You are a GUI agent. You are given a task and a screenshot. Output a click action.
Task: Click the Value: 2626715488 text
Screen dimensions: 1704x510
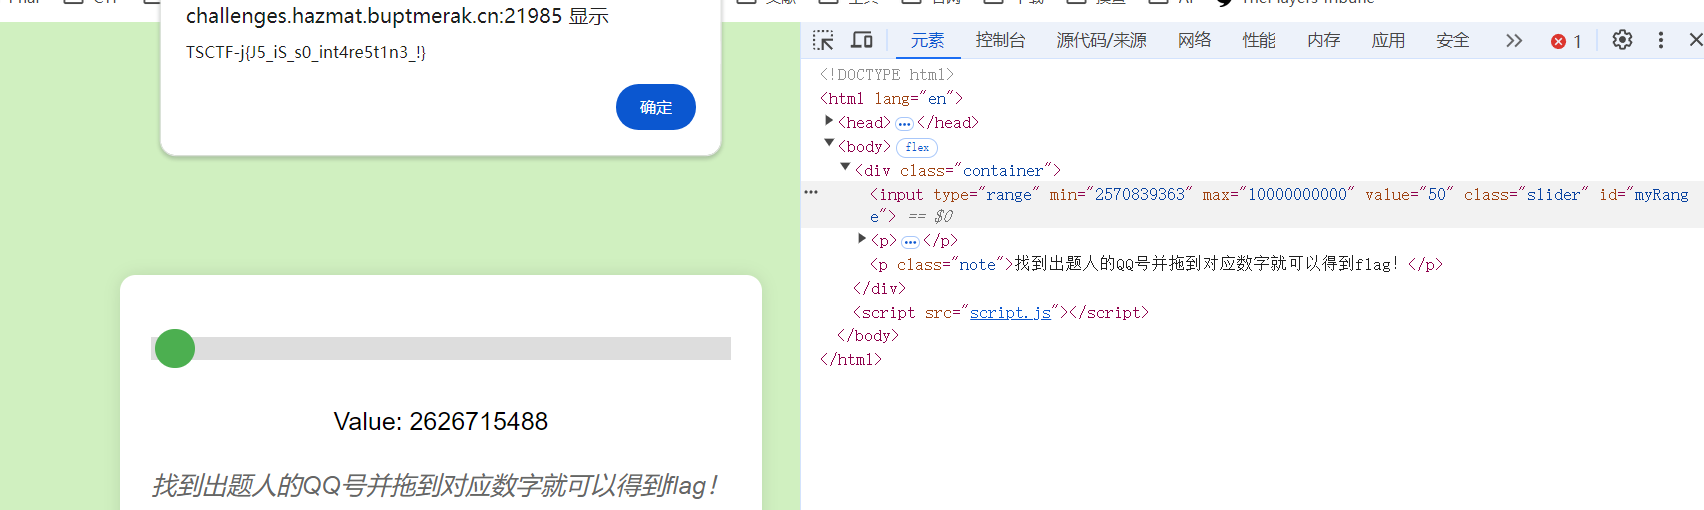(441, 421)
